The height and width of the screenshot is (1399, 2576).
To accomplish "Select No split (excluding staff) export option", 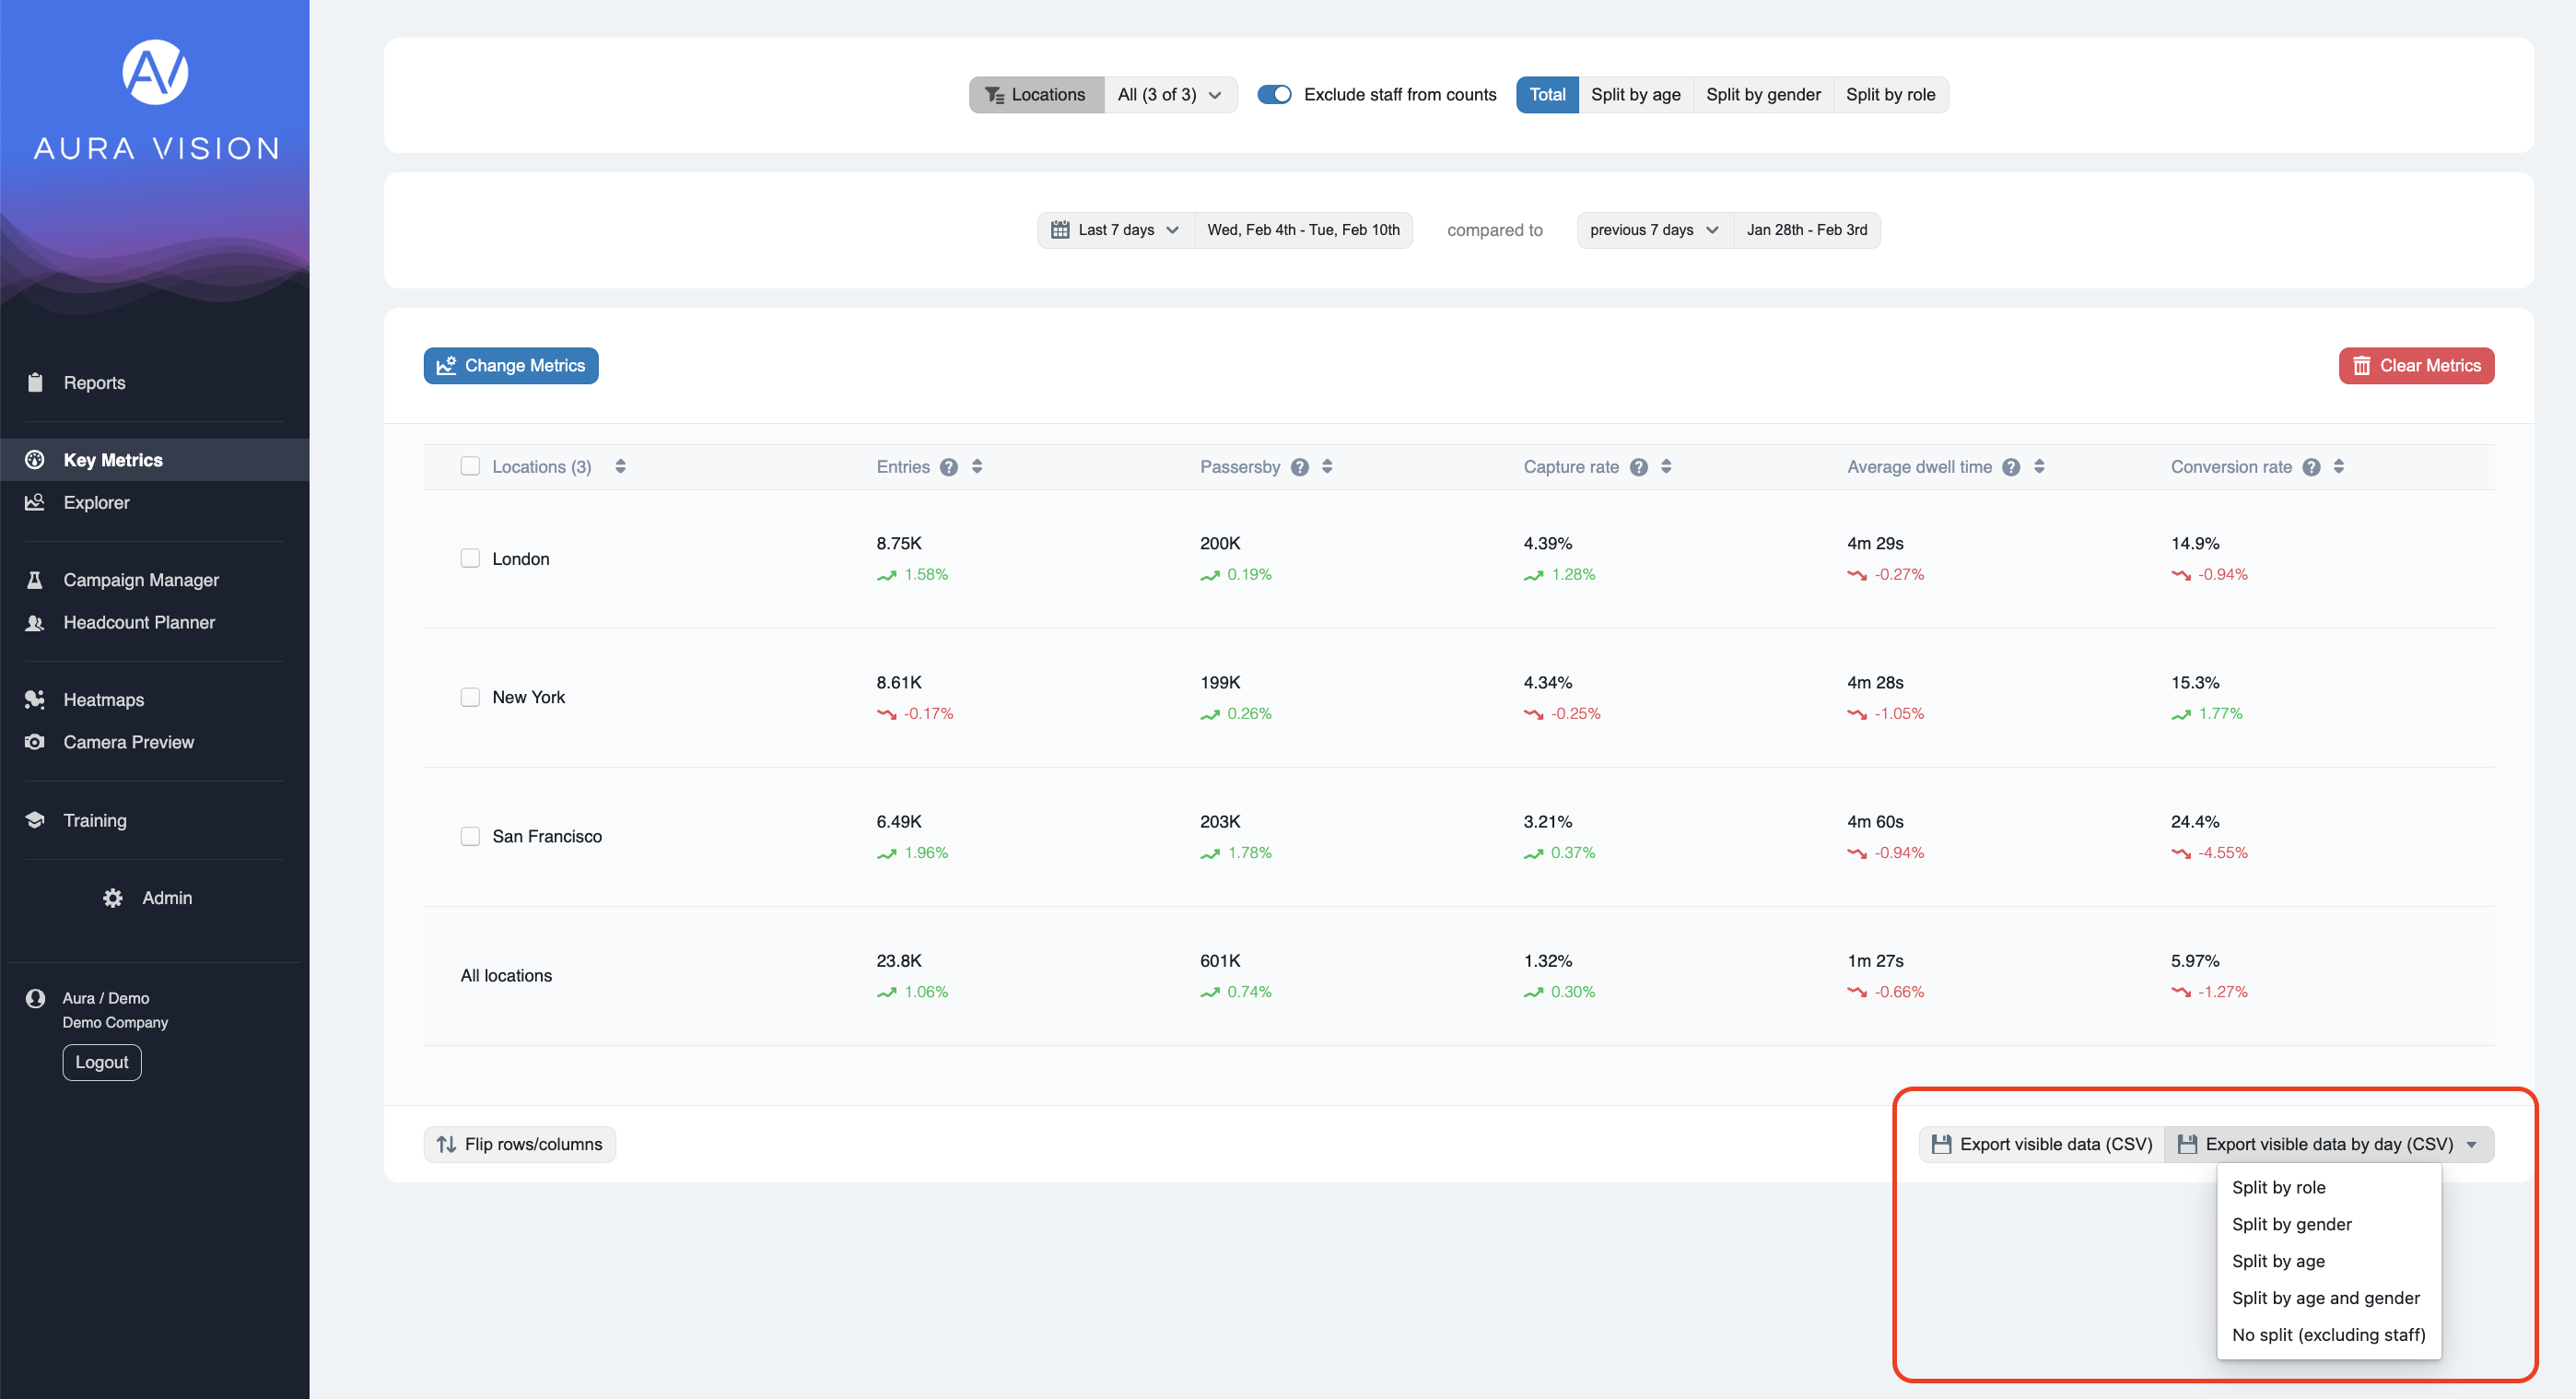I will click(2328, 1335).
